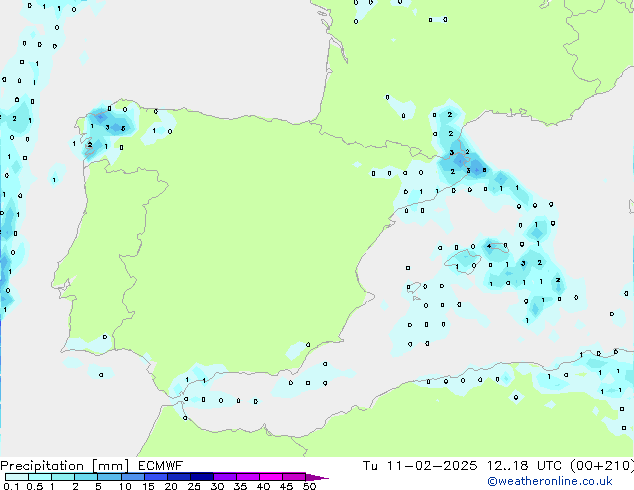Click the '15' legend scale label
Viewport: 634px width, 490px height.
click(148, 486)
